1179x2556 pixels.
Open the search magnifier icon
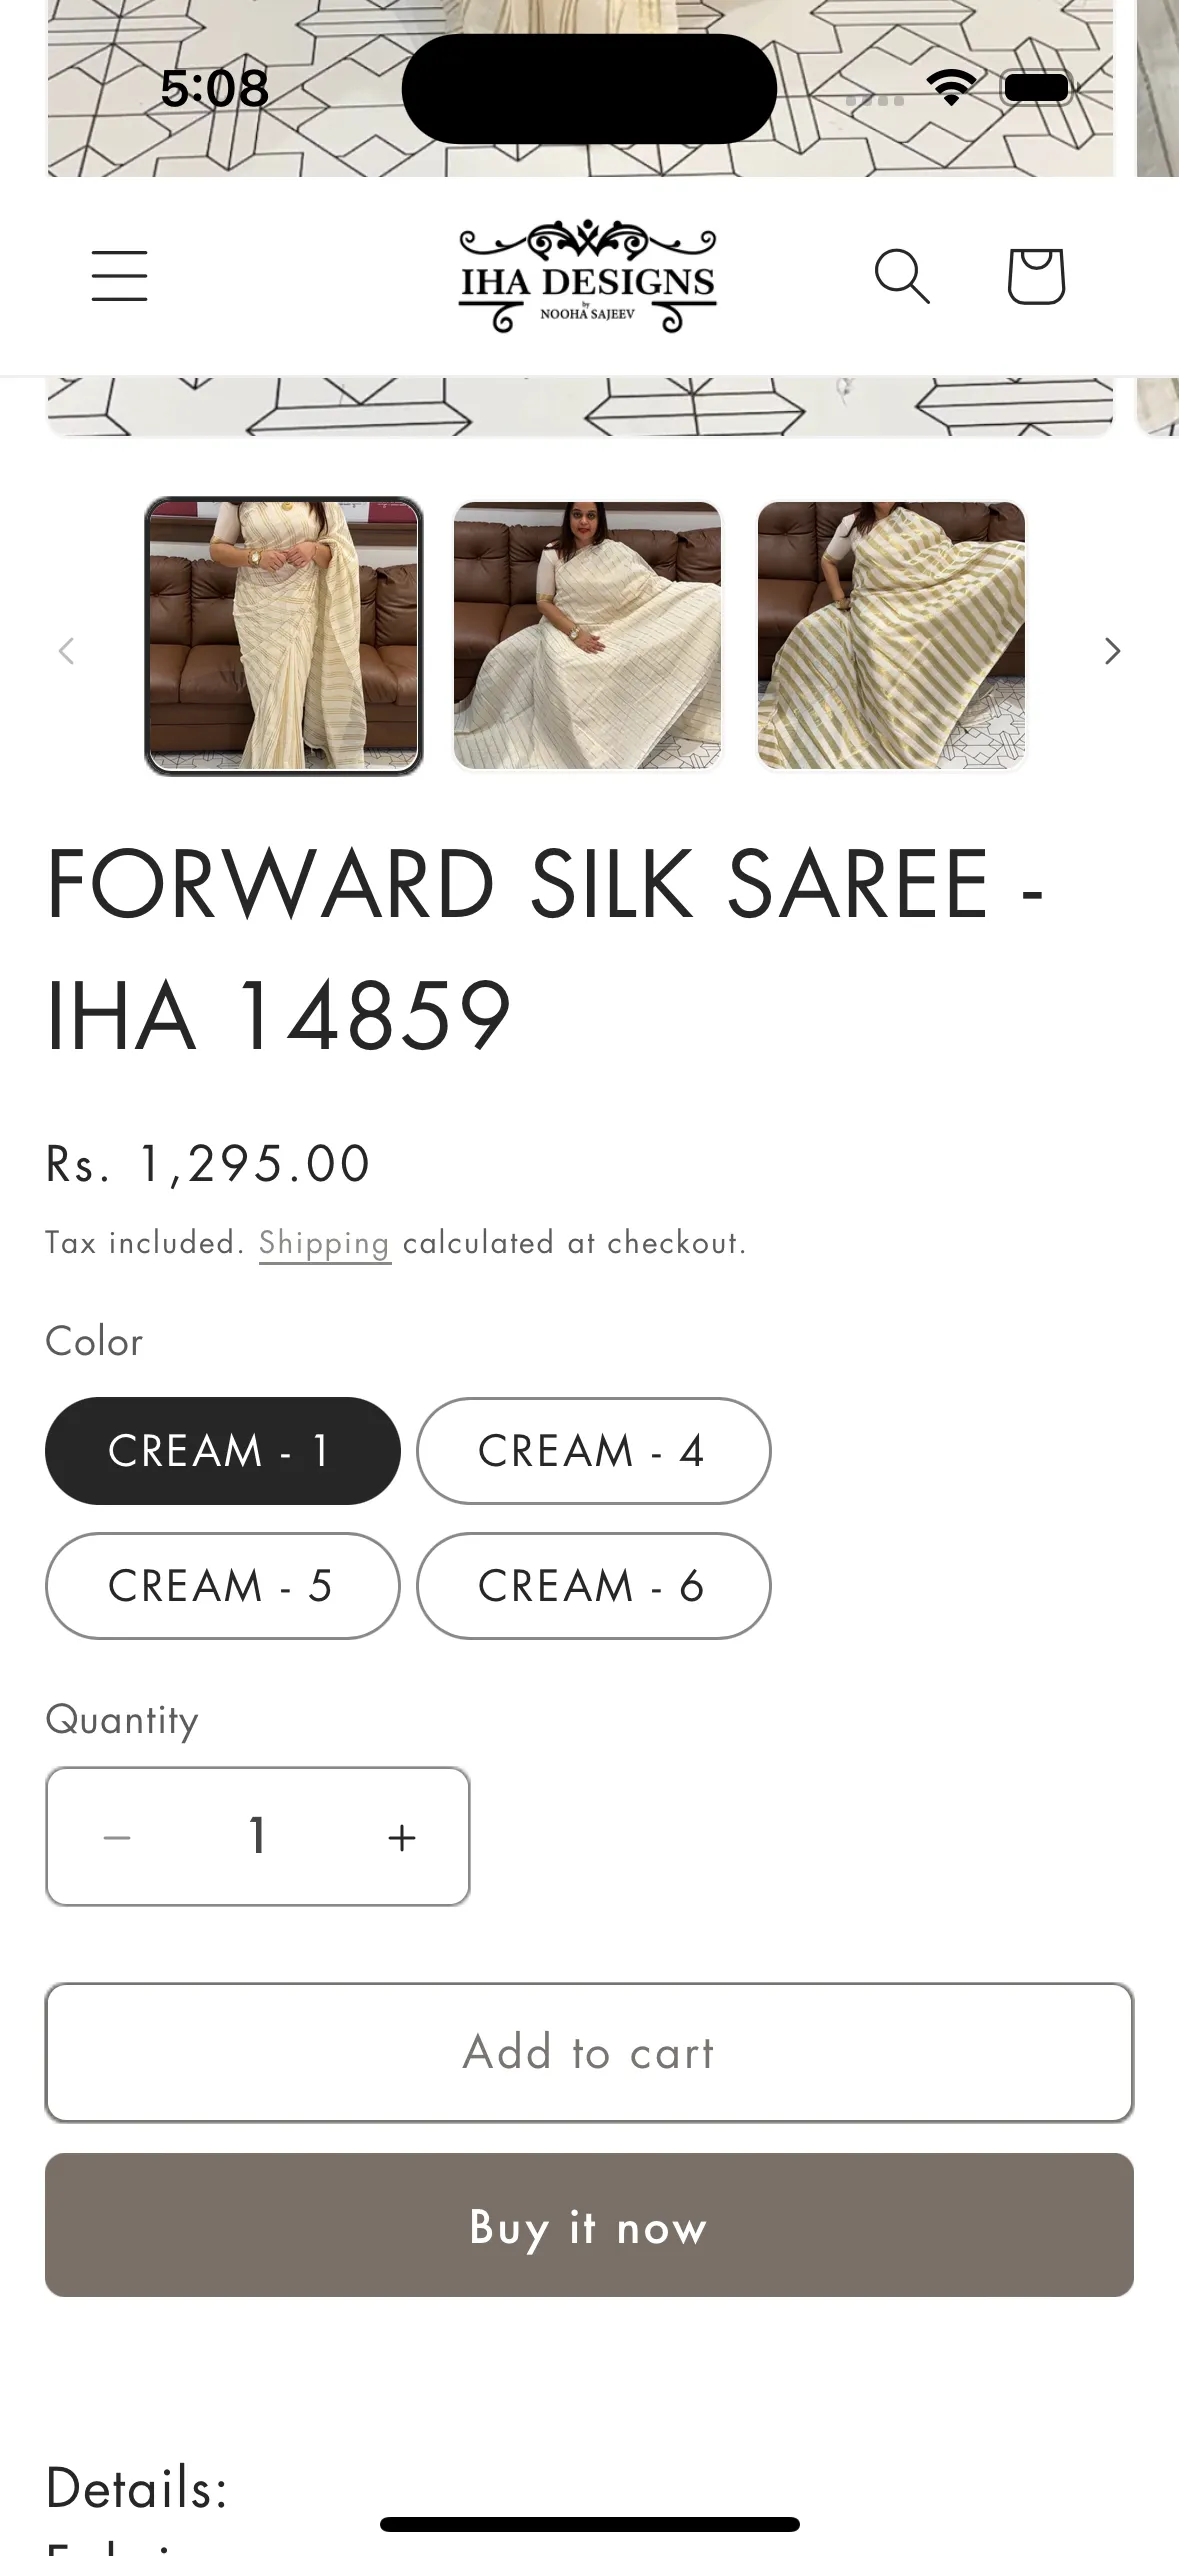click(x=902, y=276)
